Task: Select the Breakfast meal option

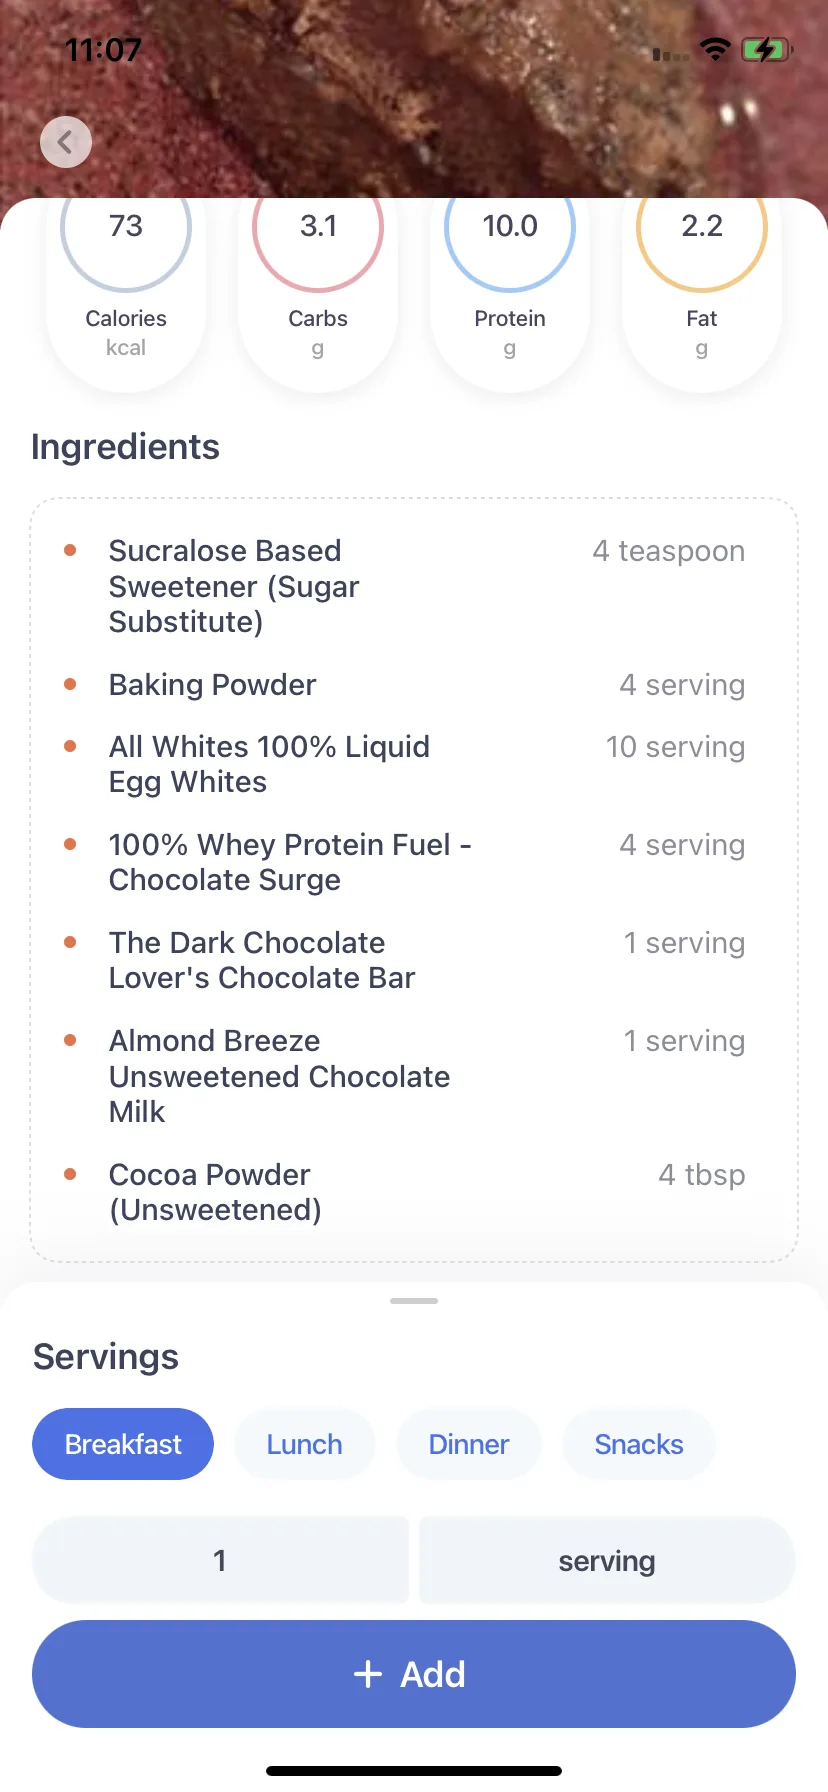Action: point(123,1444)
